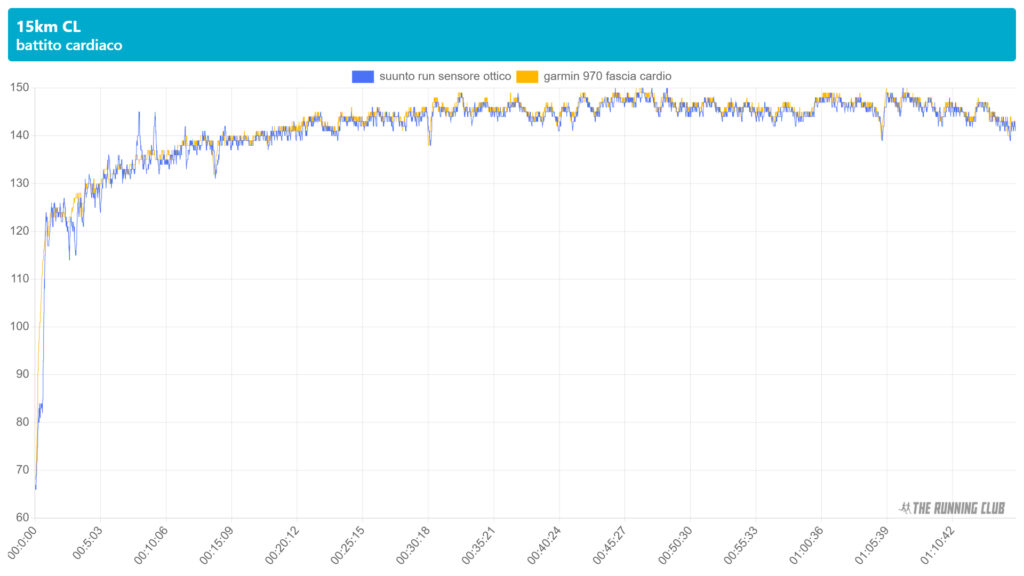Viewport: 1024px width, 576px height.
Task: Toggle the 'garmin 970 fascia cardio' series label
Action: click(x=608, y=76)
